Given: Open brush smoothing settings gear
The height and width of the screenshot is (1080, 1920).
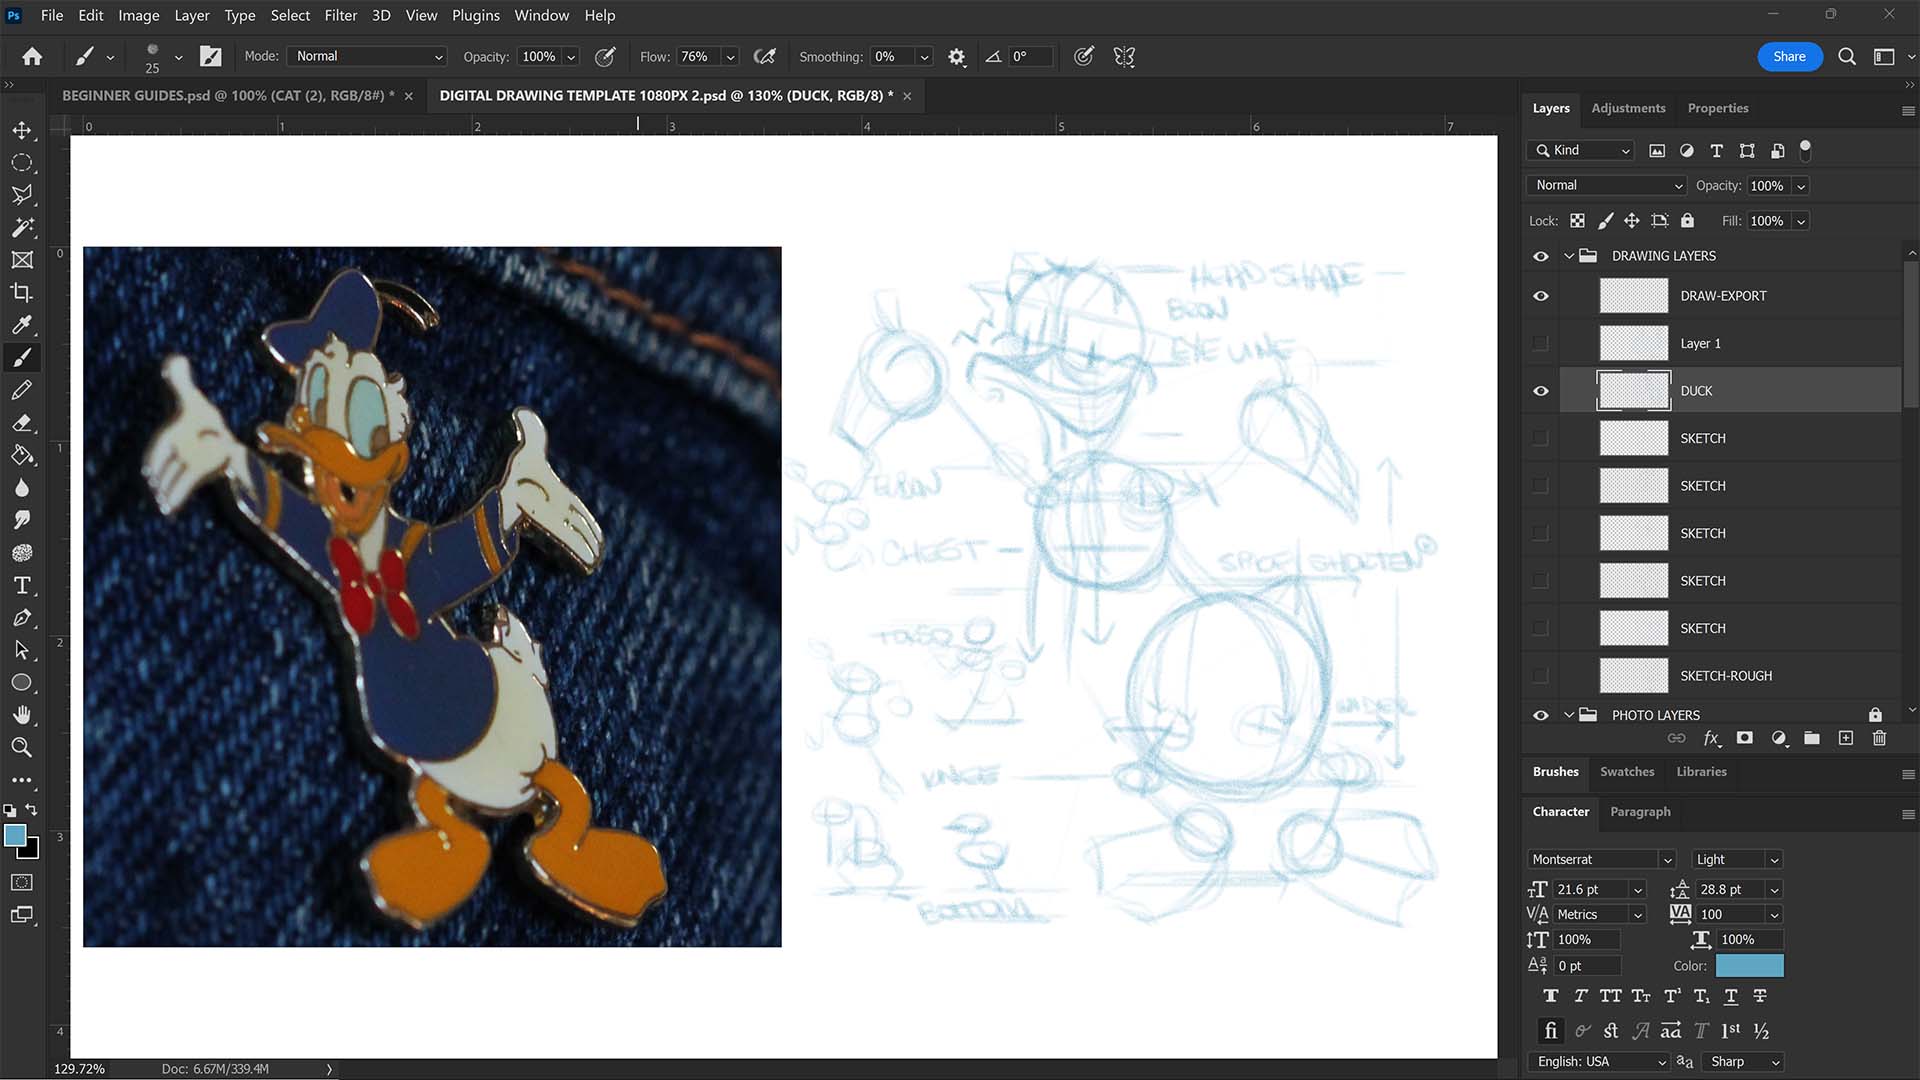Looking at the screenshot, I should point(957,57).
